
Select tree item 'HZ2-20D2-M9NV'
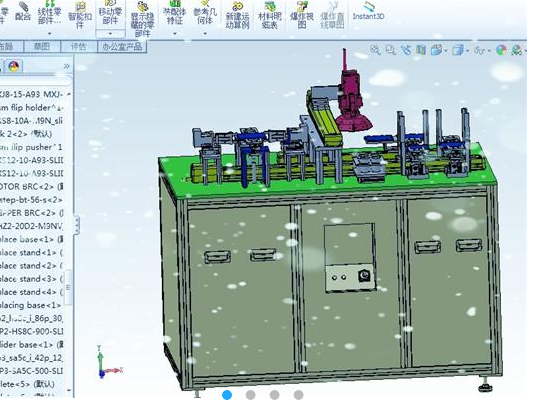coord(32,226)
